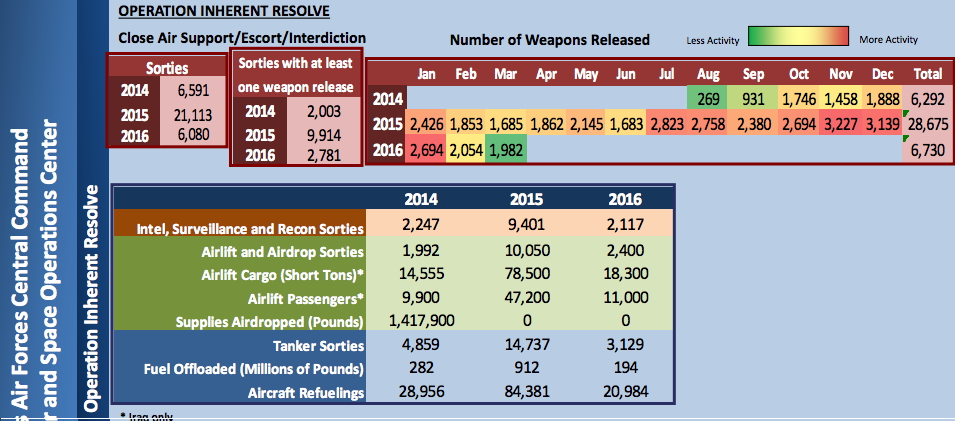The height and width of the screenshot is (421, 955).
Task: Select the 9,914 weapon release sorties value
Action: pyautogui.click(x=323, y=133)
